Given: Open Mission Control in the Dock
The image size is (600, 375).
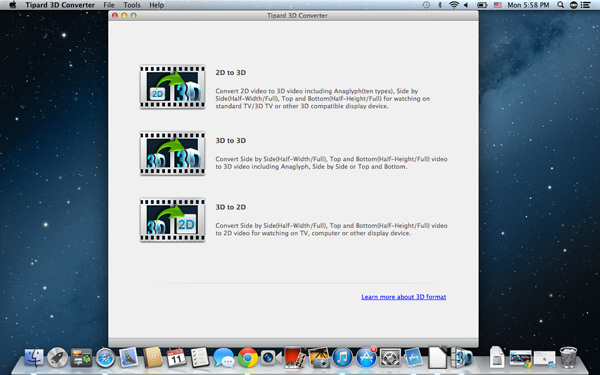Looking at the screenshot, I should 81,358.
